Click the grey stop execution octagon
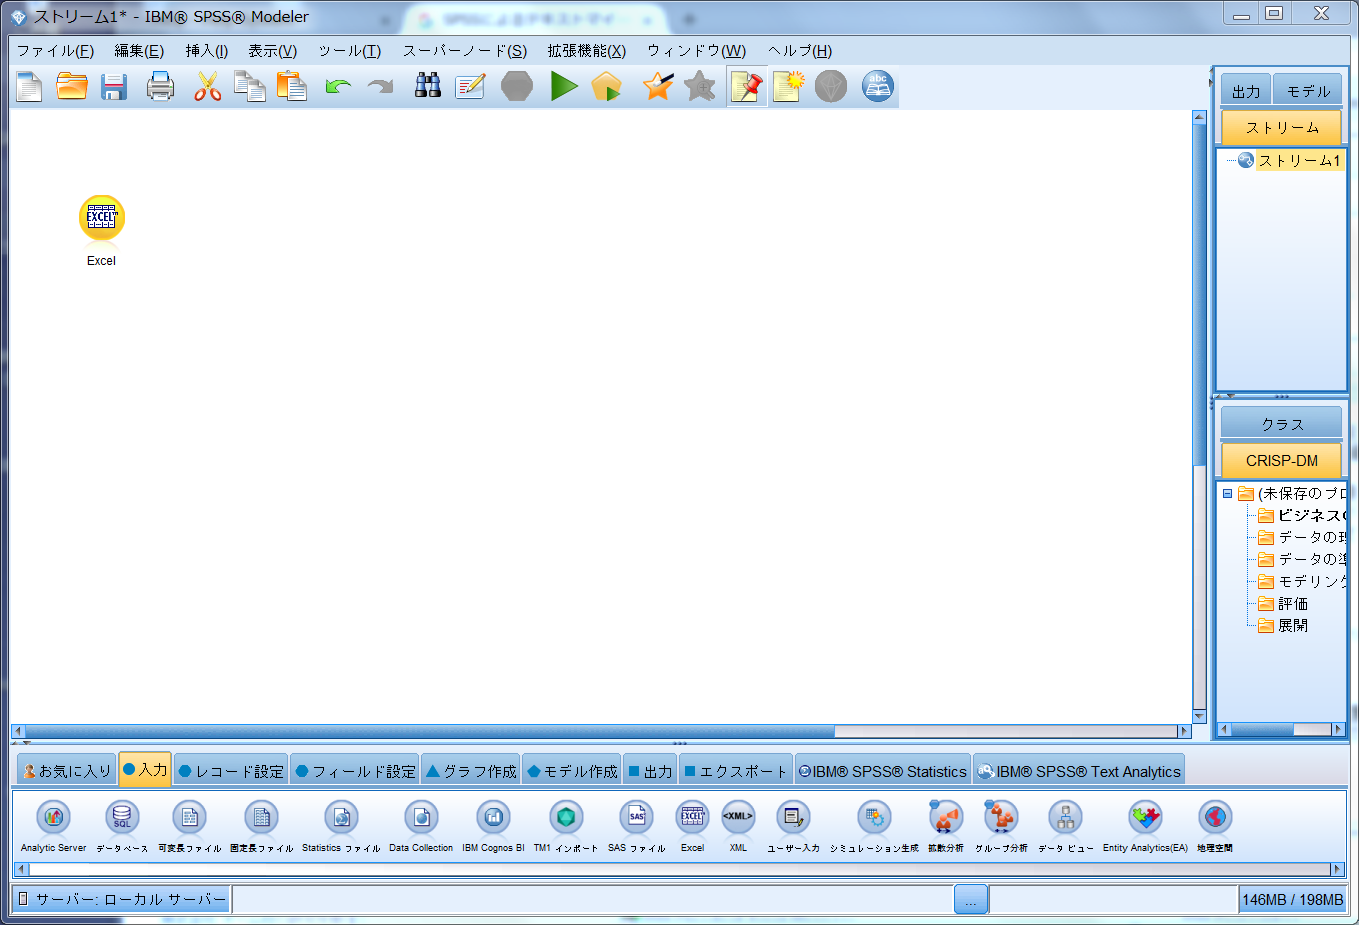This screenshot has width=1359, height=925. click(x=517, y=87)
